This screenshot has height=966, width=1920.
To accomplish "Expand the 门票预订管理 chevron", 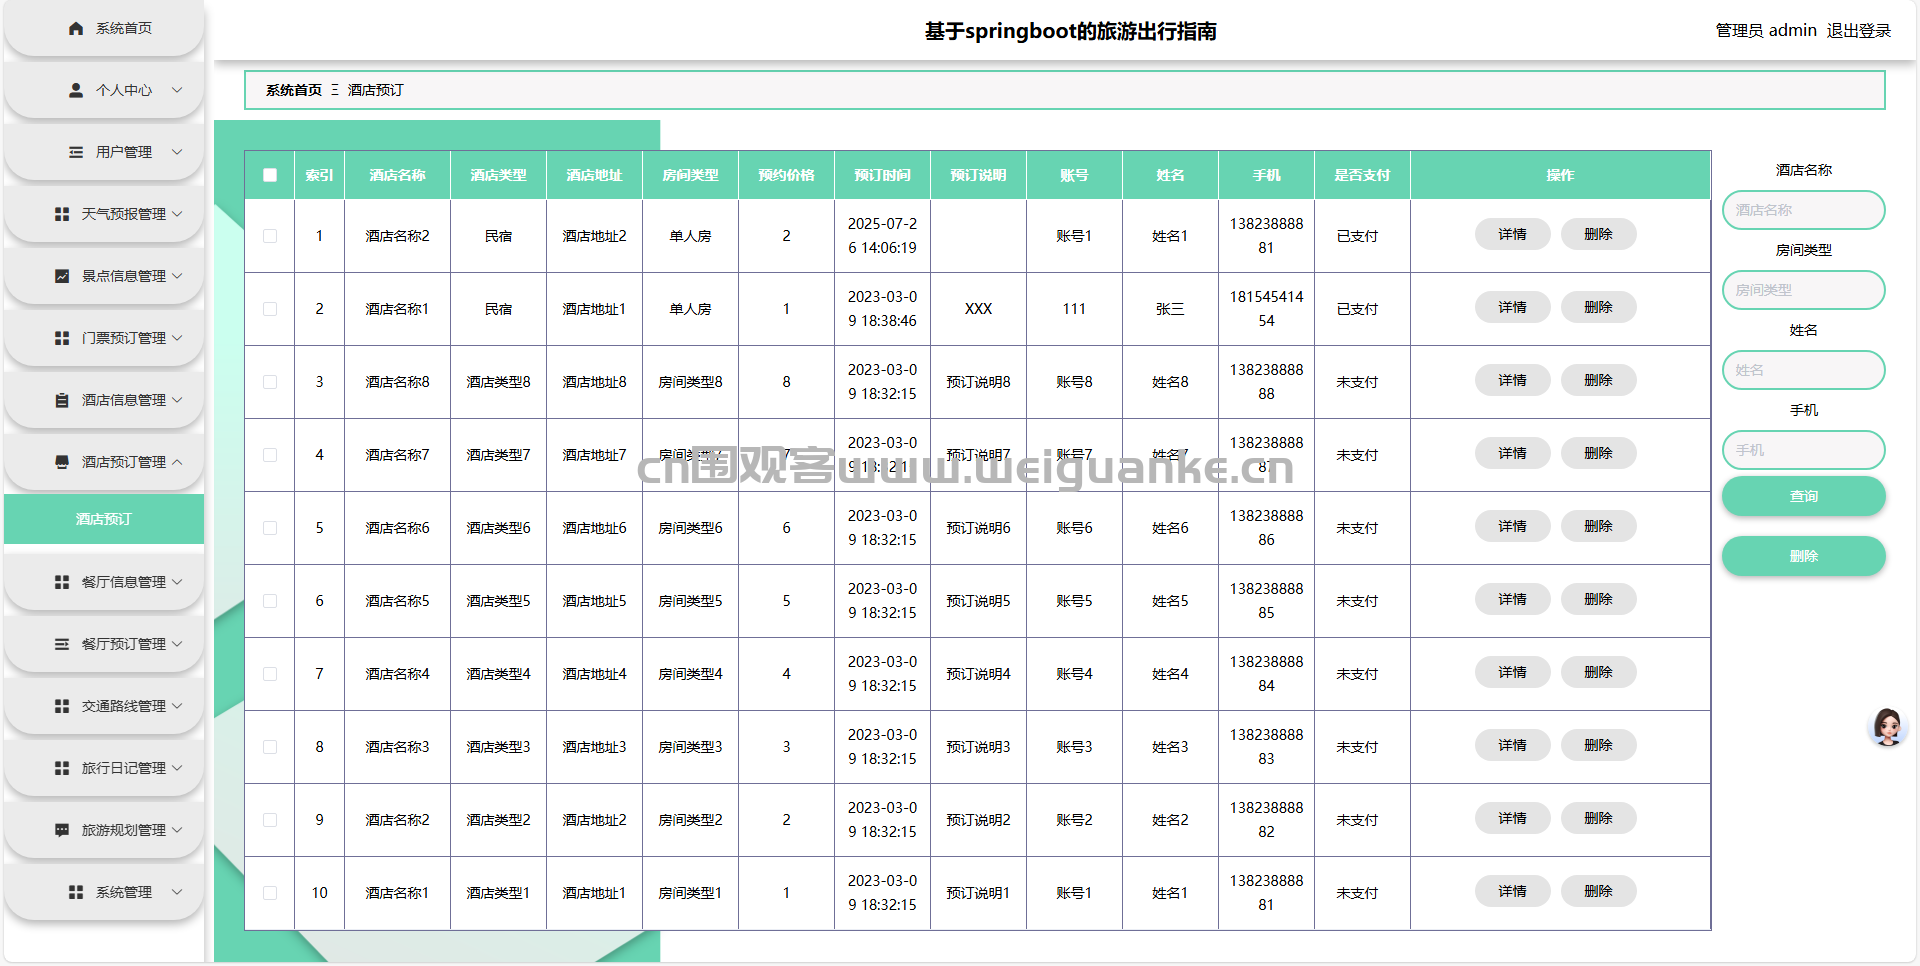I will [177, 338].
